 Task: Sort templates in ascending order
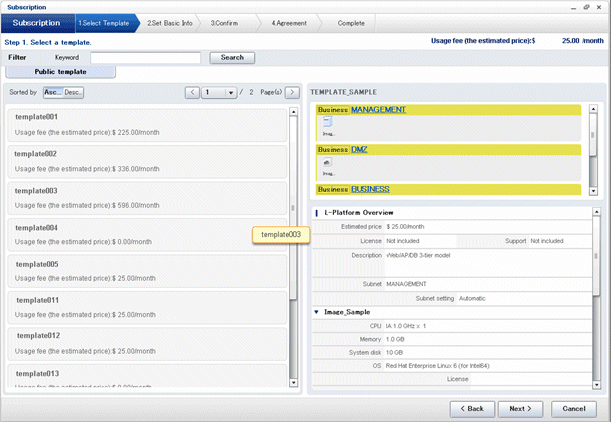52,92
